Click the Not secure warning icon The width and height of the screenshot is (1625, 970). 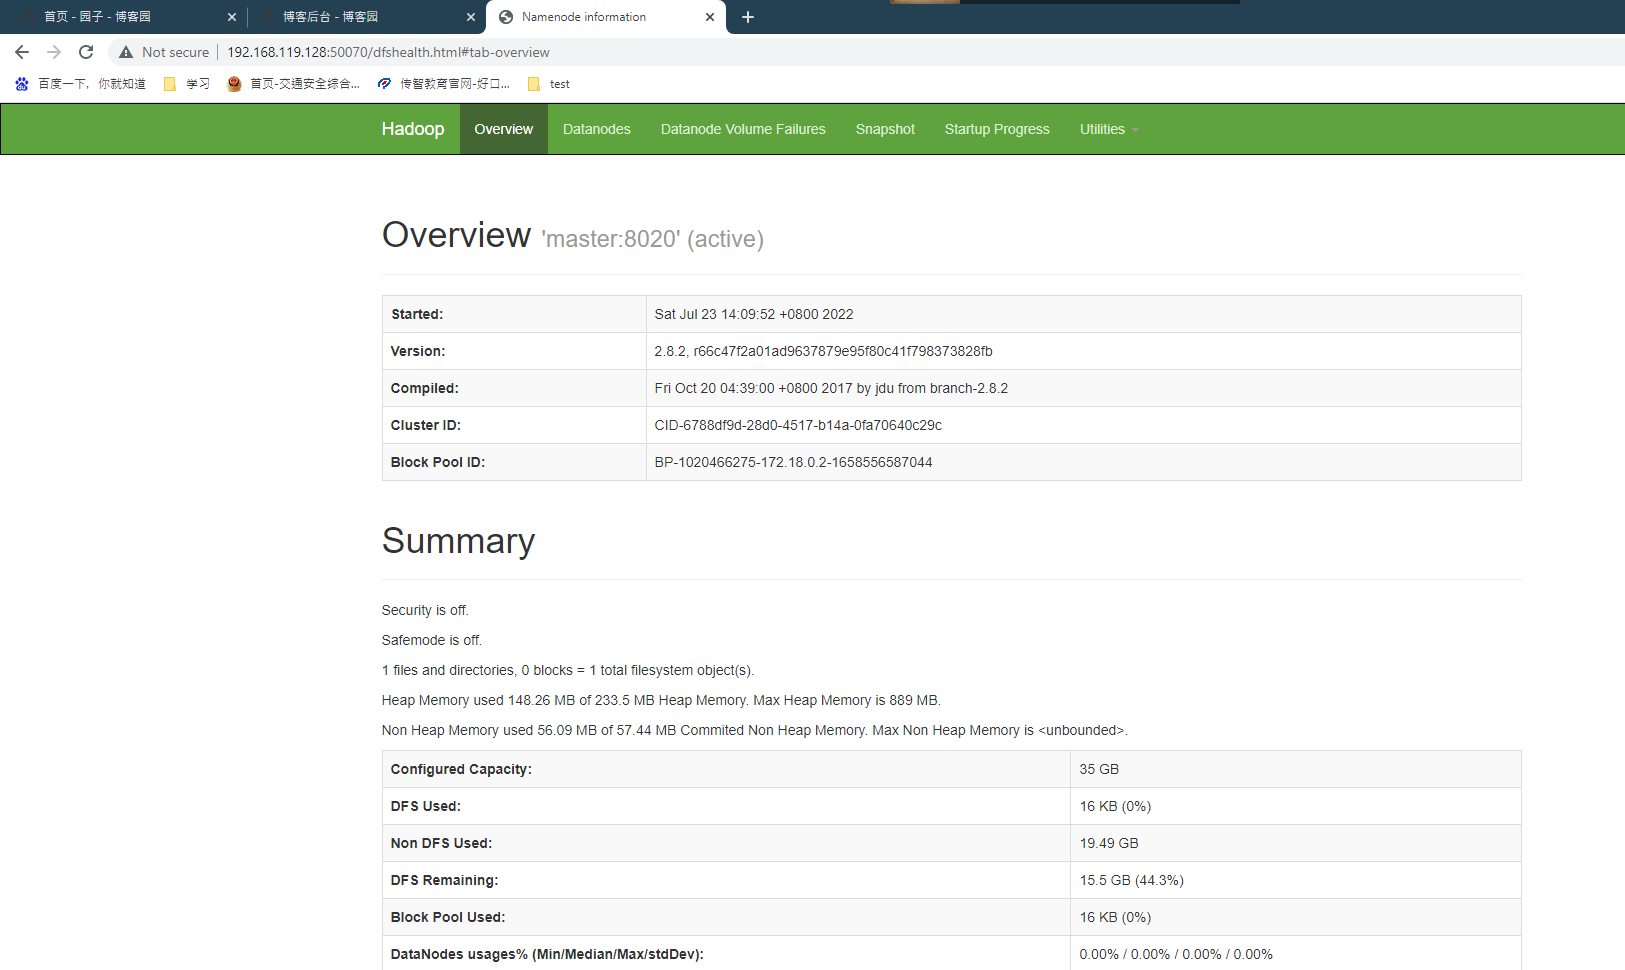[126, 52]
